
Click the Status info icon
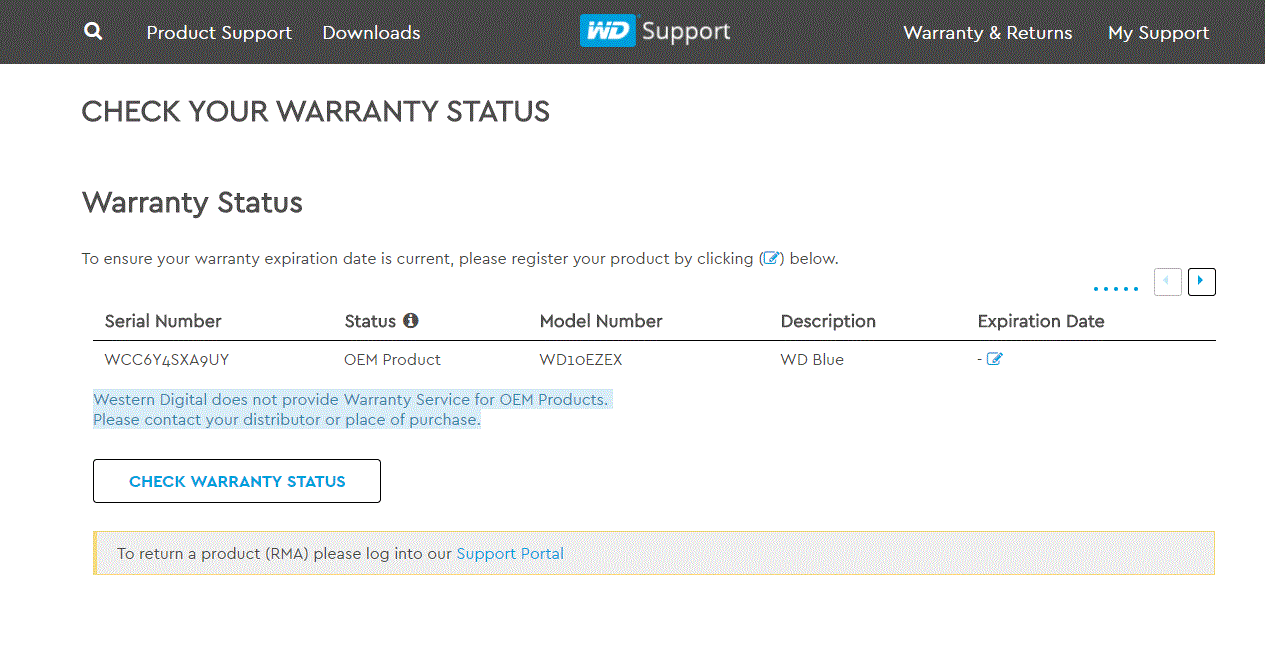coord(411,321)
